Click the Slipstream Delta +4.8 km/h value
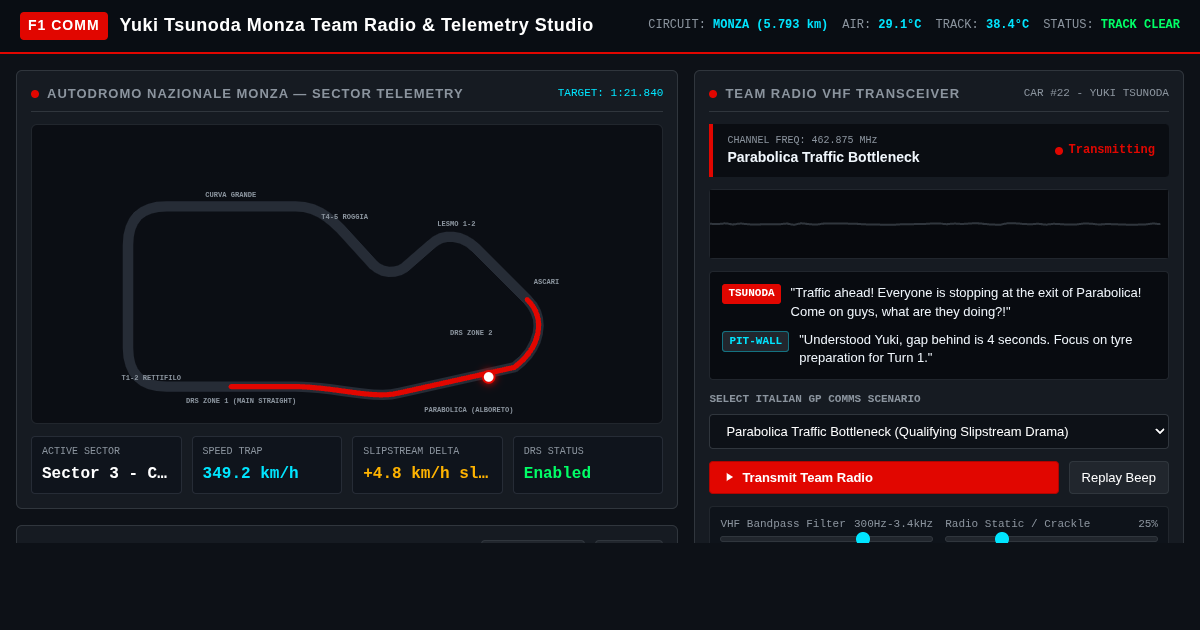The height and width of the screenshot is (630, 1200). [427, 473]
